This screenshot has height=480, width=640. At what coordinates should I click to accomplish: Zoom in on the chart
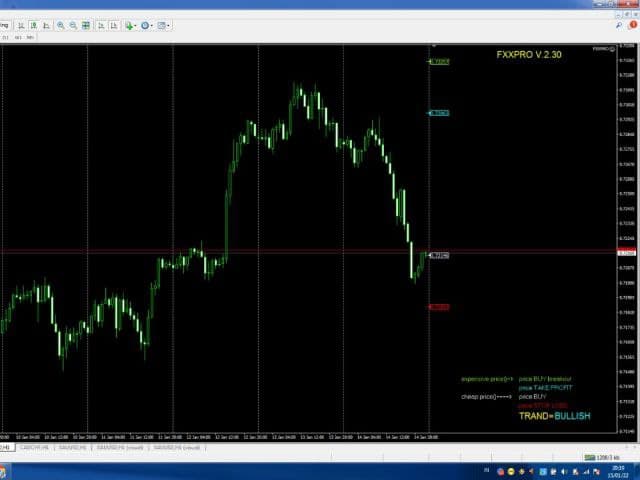(x=61, y=25)
